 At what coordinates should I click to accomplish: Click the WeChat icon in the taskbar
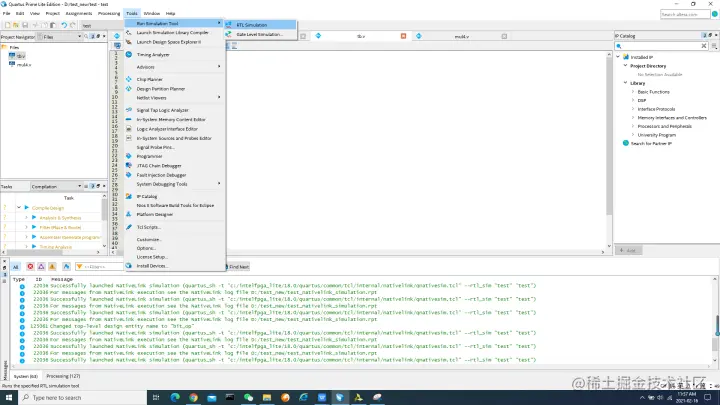pos(248,398)
